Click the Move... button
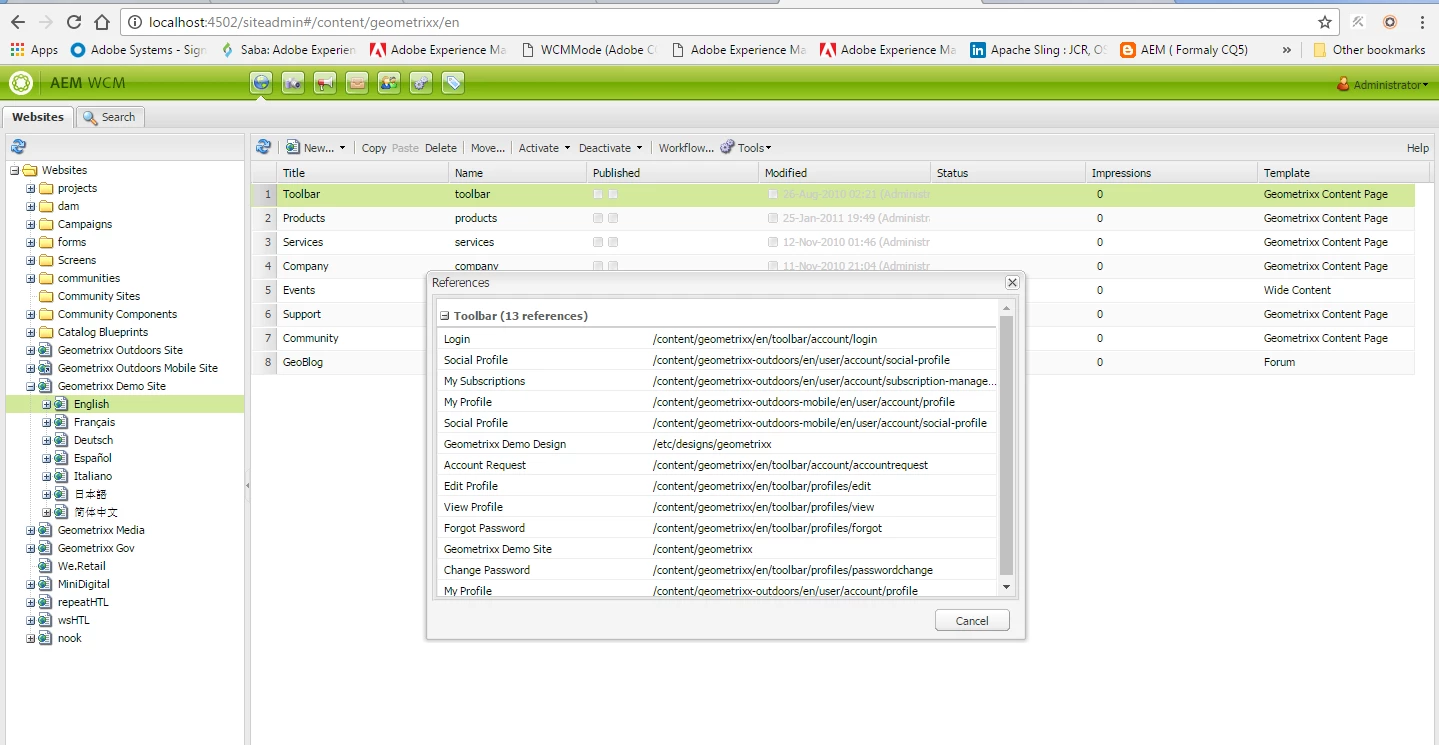Image resolution: width=1439 pixels, height=745 pixels. (488, 148)
